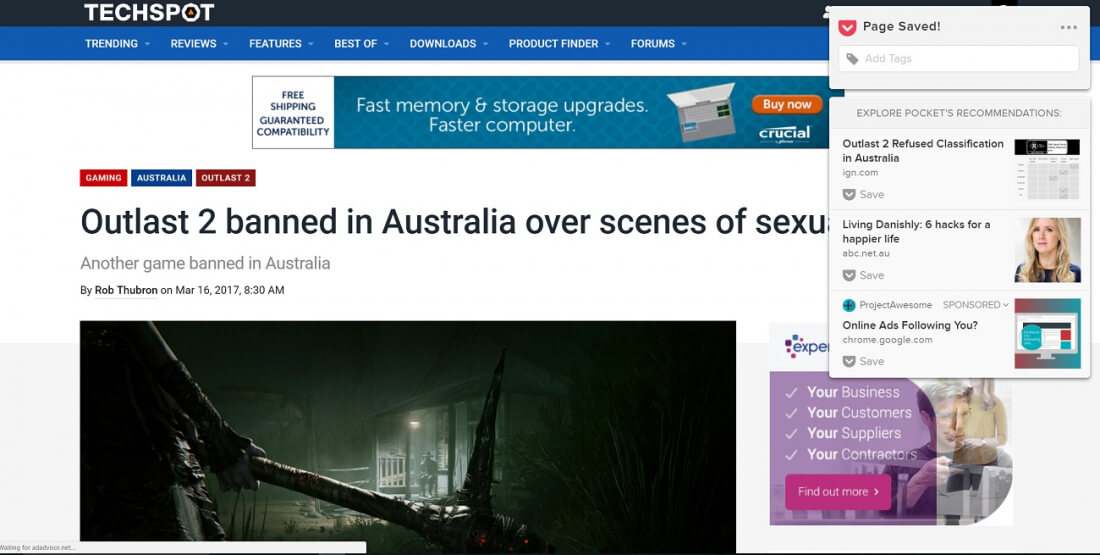Expand the Forums dropdown arrow
This screenshot has height=555, width=1100.
point(684,44)
